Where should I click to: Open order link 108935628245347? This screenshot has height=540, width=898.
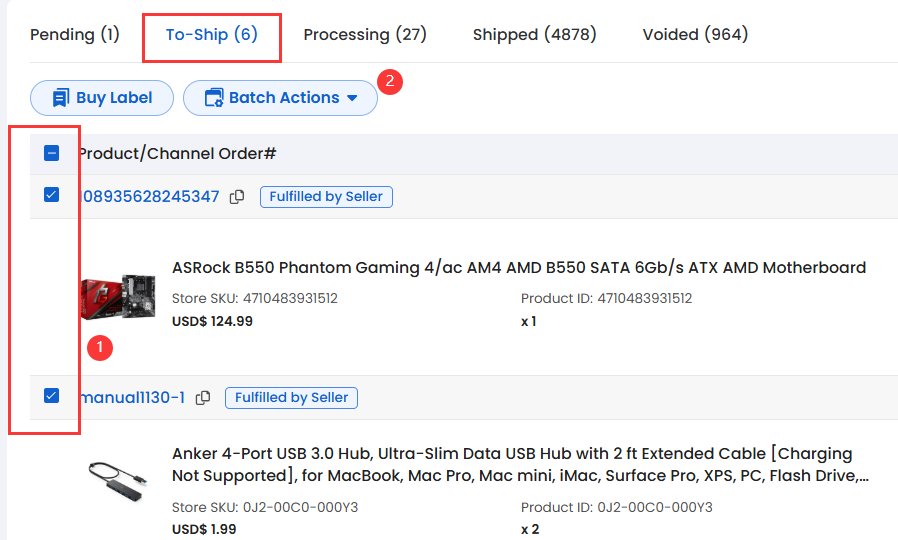click(150, 196)
